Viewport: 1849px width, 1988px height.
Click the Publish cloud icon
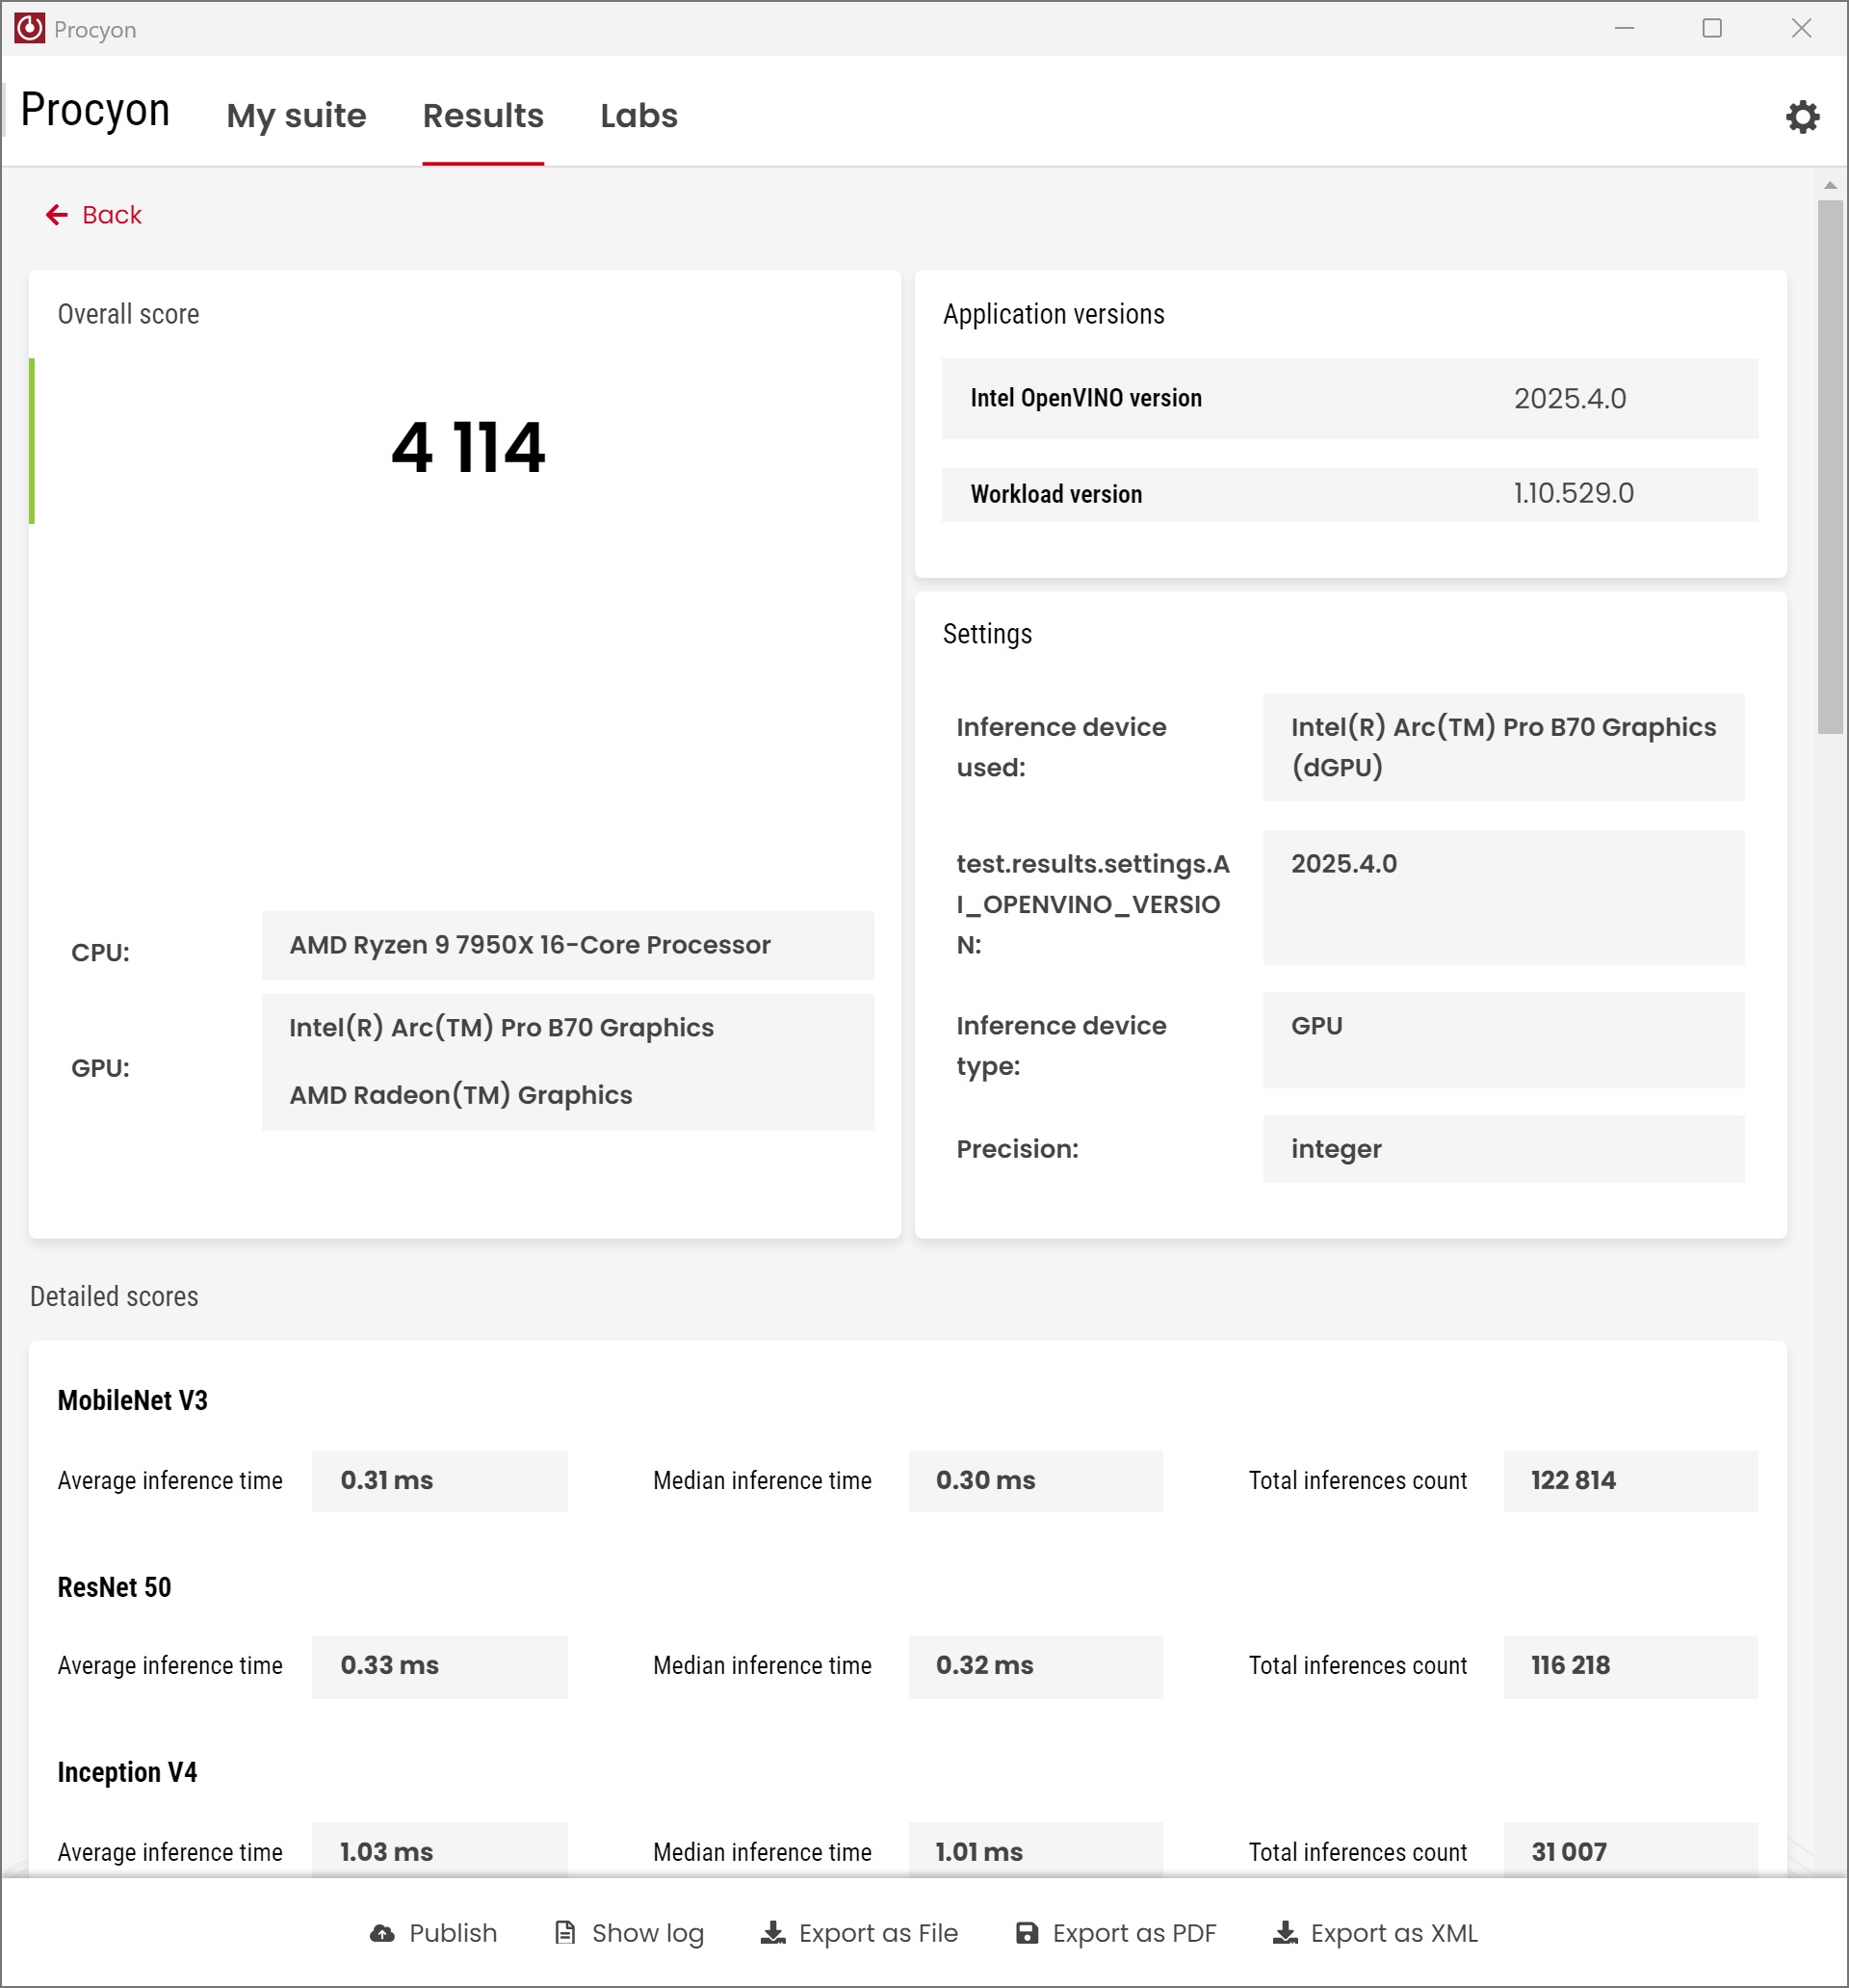(382, 1933)
